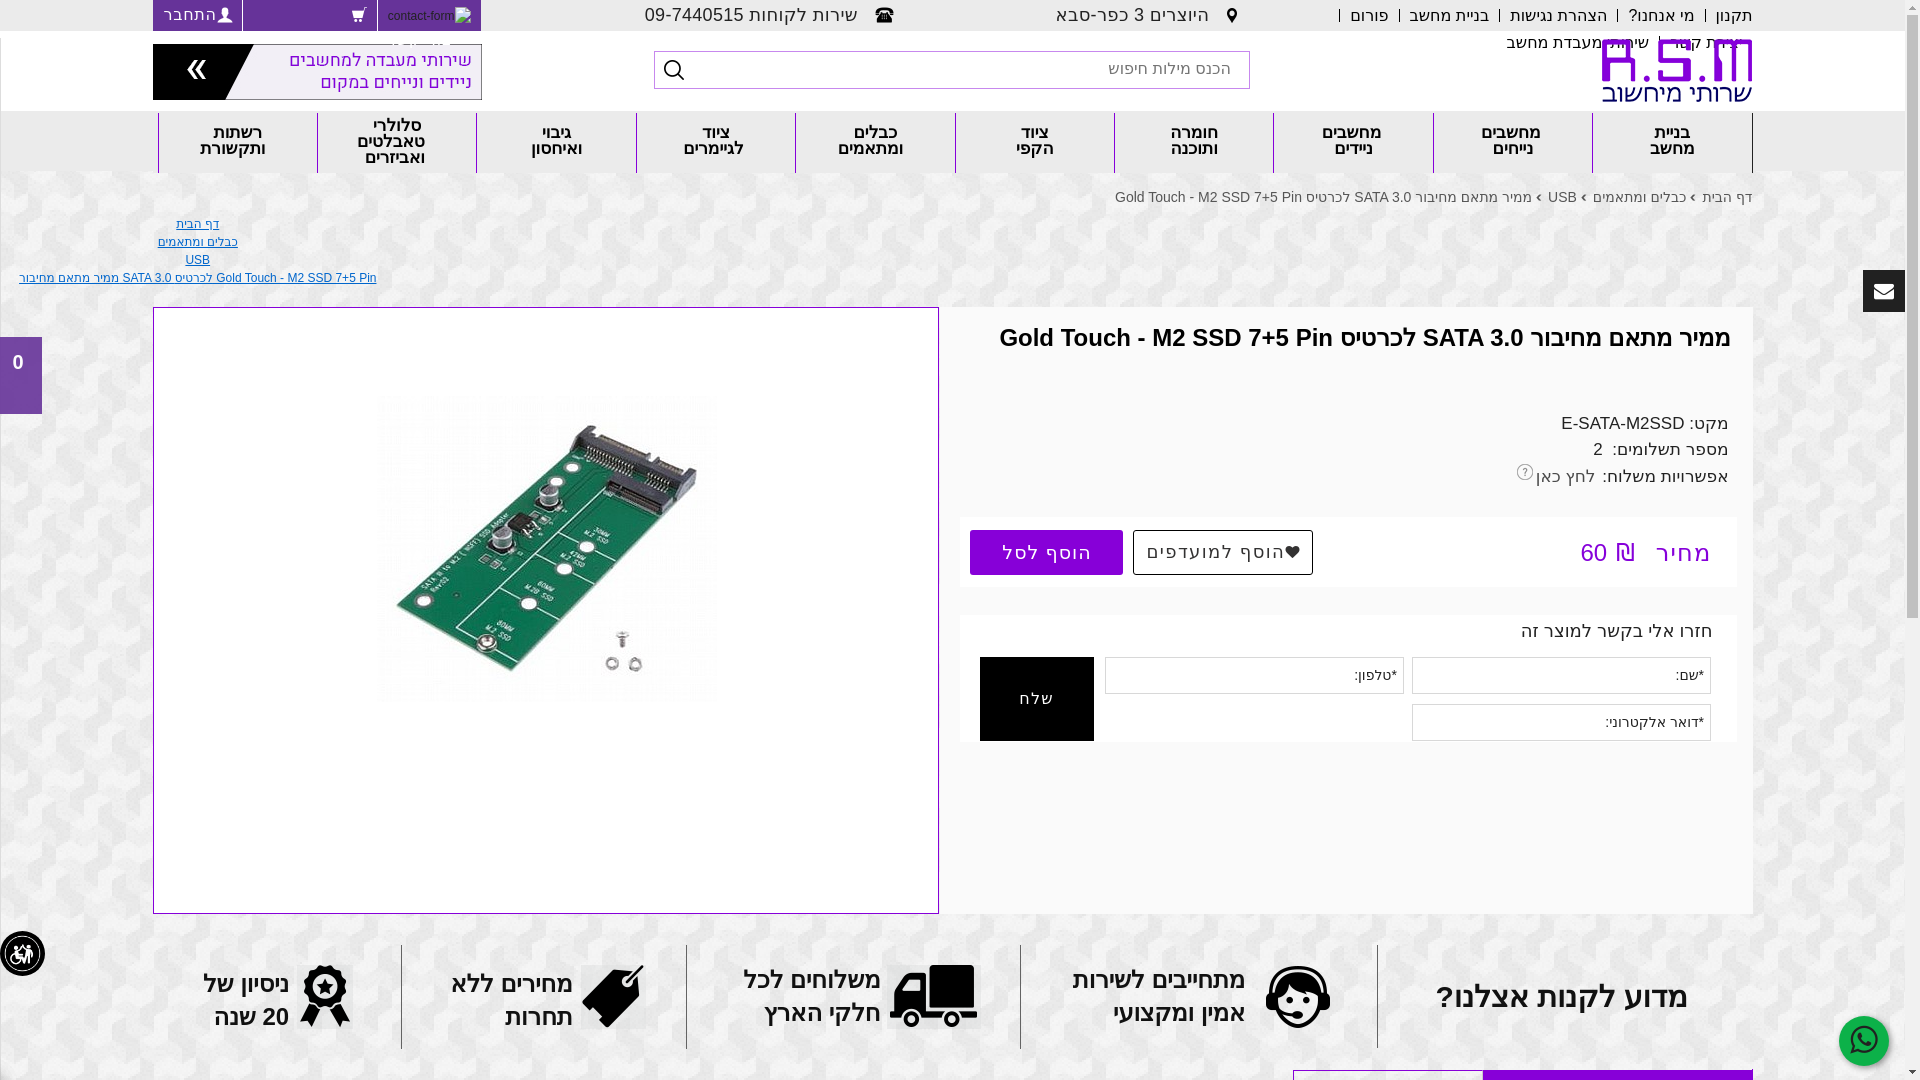Focus the טלפון phone input field
Image resolution: width=1920 pixels, height=1080 pixels.
[1254, 675]
